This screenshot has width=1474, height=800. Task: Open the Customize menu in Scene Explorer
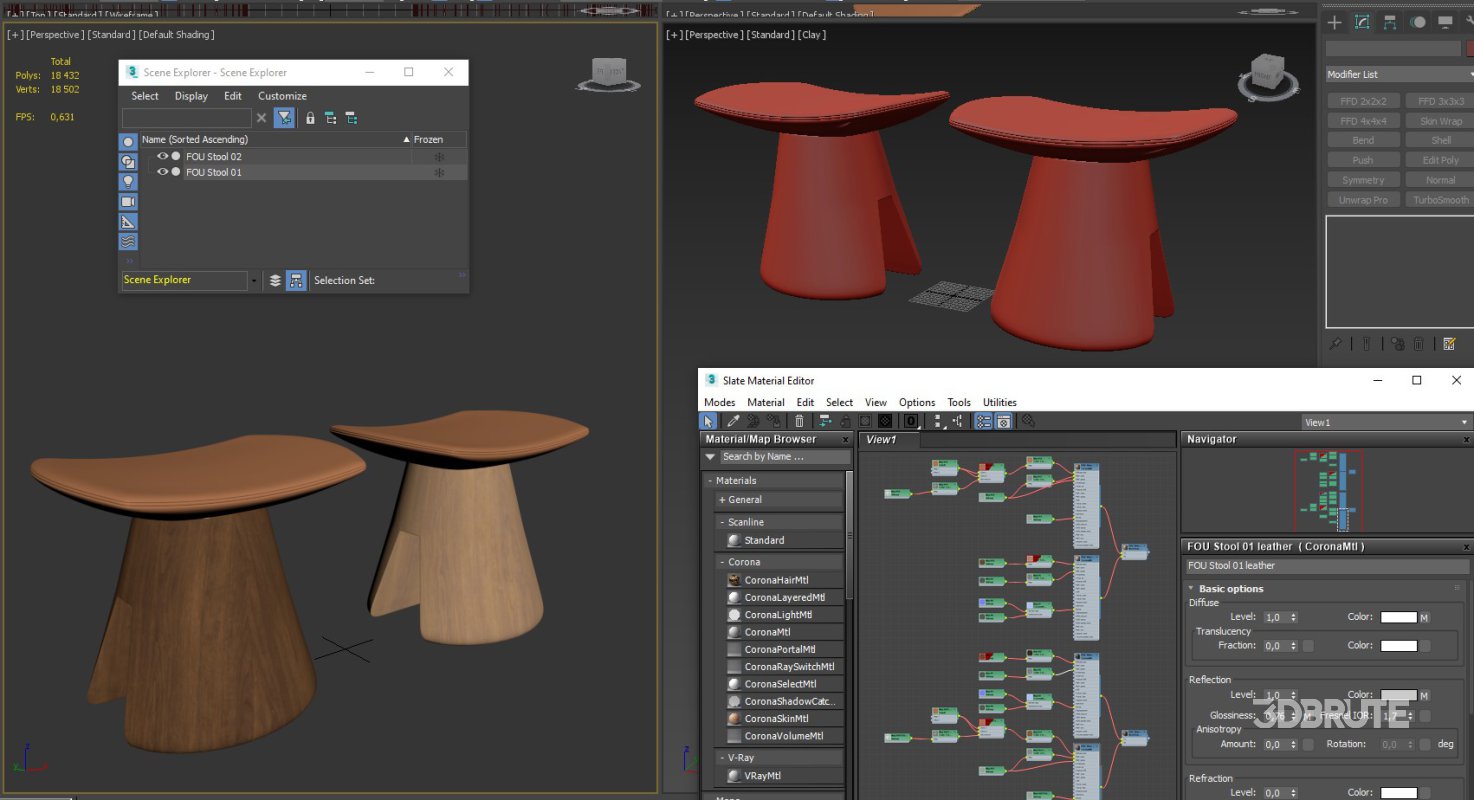[282, 96]
